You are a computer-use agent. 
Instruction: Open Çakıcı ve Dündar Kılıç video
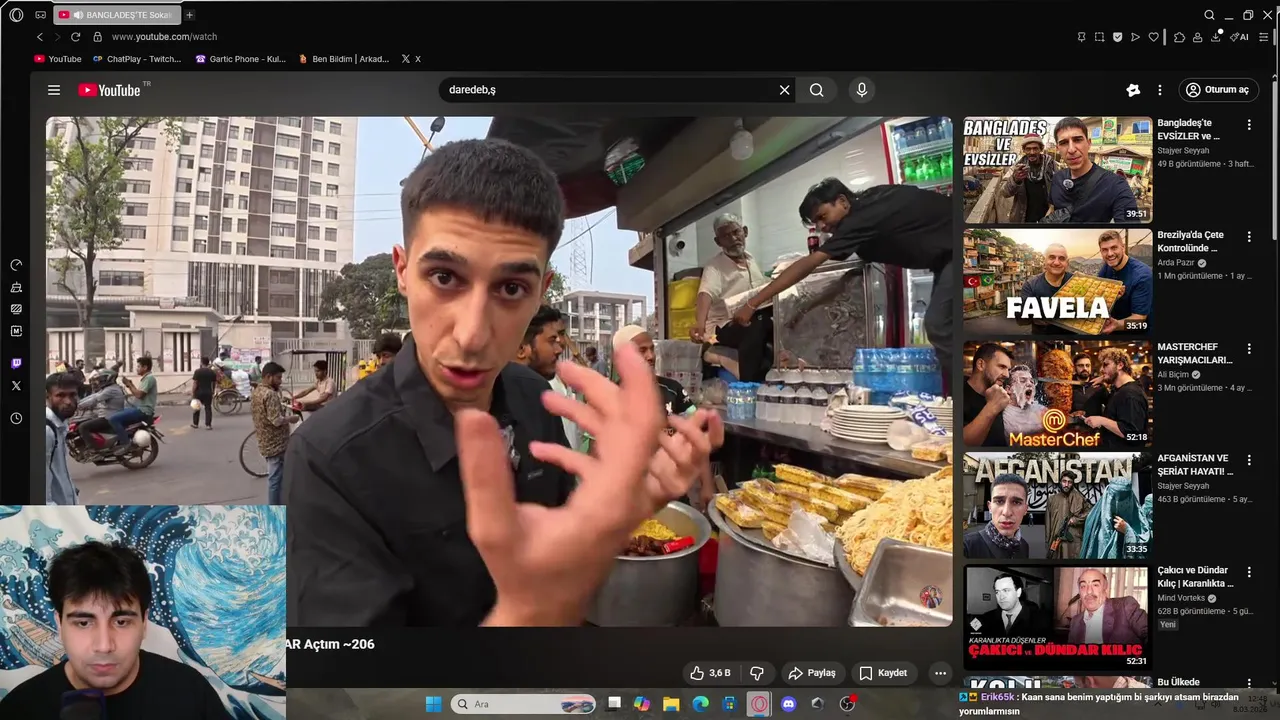pyautogui.click(x=1057, y=618)
